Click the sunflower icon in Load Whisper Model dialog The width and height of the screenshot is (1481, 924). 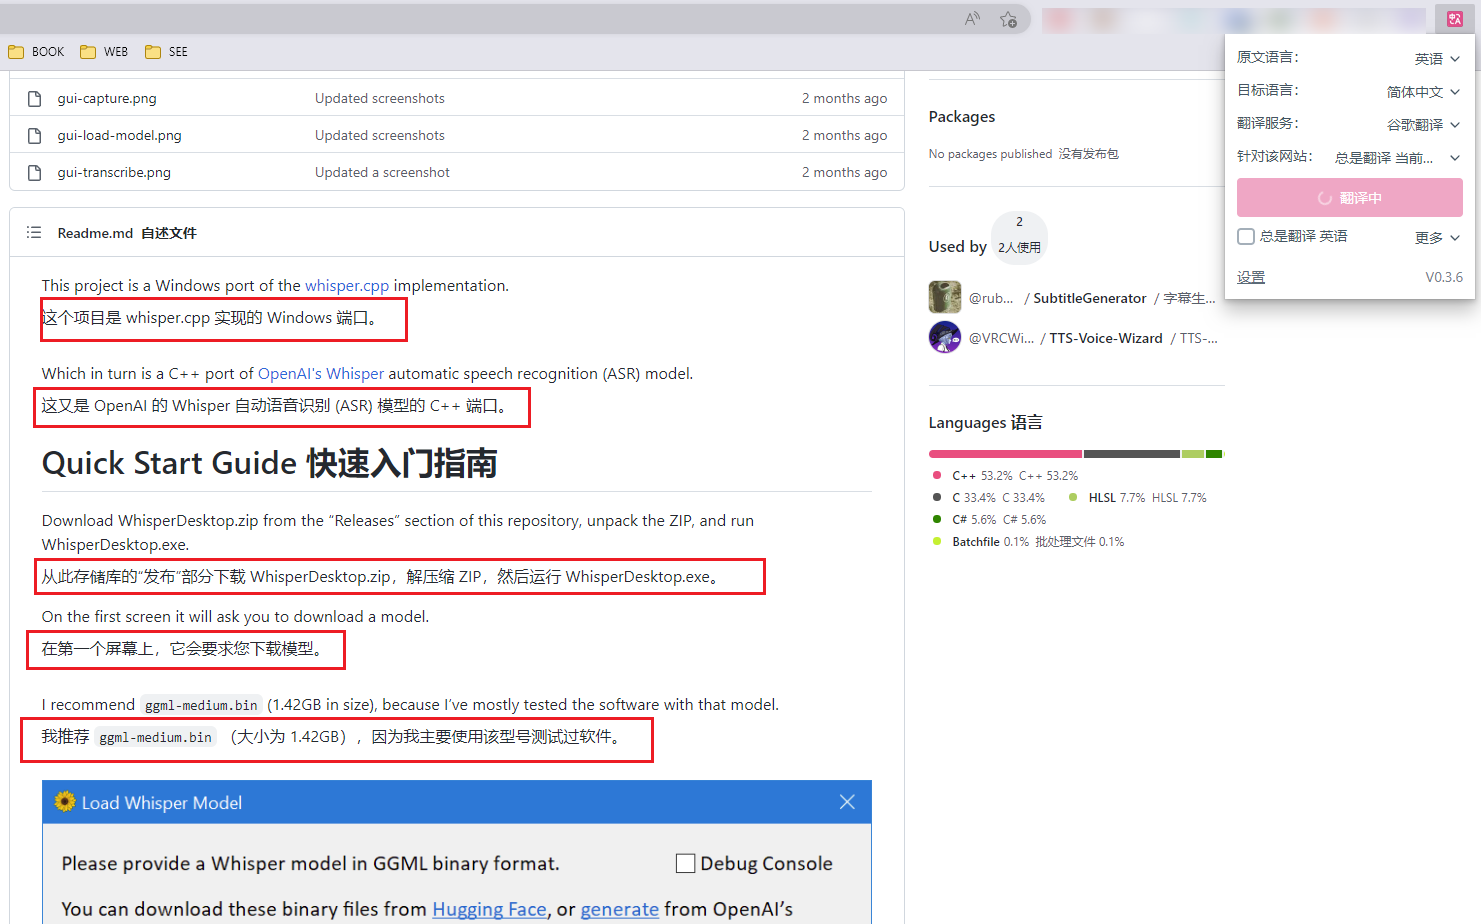[x=65, y=801]
